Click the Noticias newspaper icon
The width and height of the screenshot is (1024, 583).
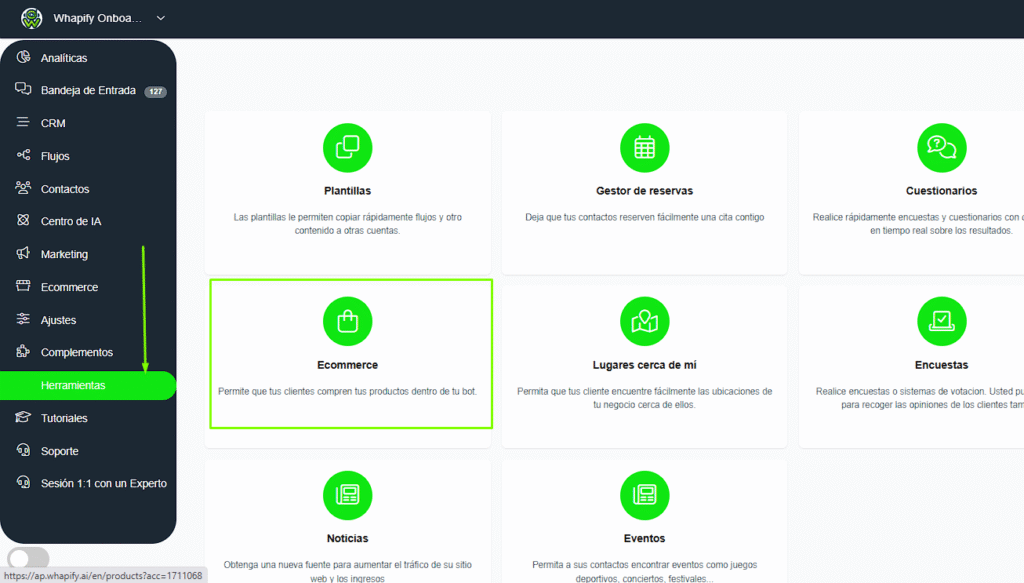pyautogui.click(x=347, y=495)
